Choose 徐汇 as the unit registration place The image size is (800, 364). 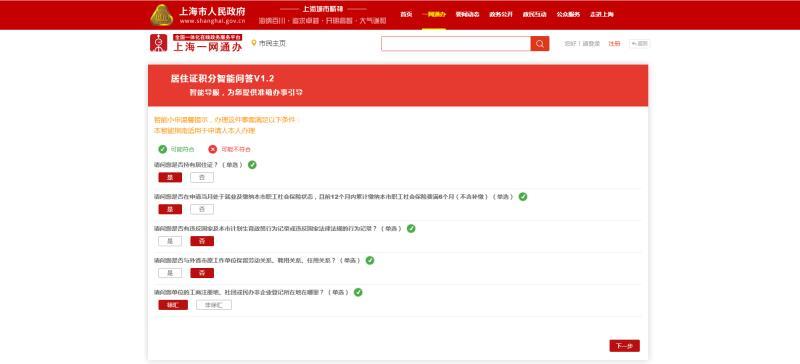click(173, 305)
